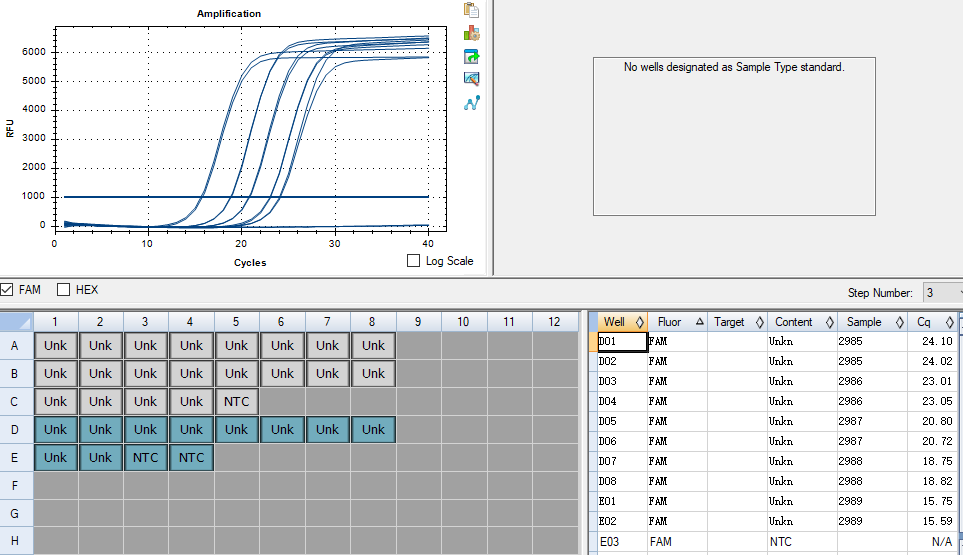Click the Content column header
Viewport: 963px width, 555px height.
(x=801, y=322)
